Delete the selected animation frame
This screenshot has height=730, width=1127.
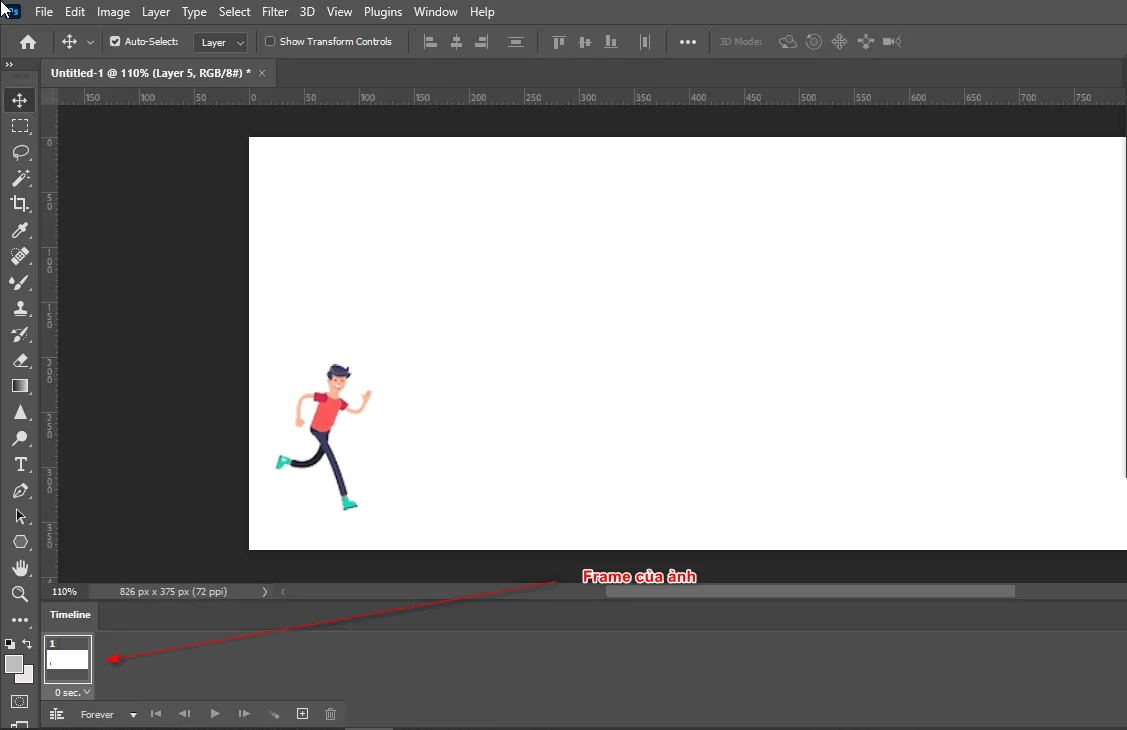pos(330,714)
